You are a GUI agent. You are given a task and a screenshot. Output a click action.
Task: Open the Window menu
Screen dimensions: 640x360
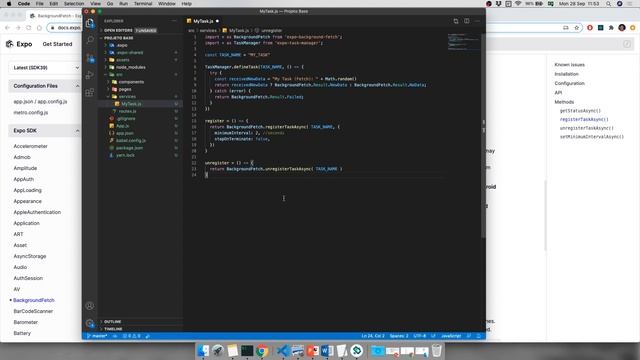coord(167,4)
